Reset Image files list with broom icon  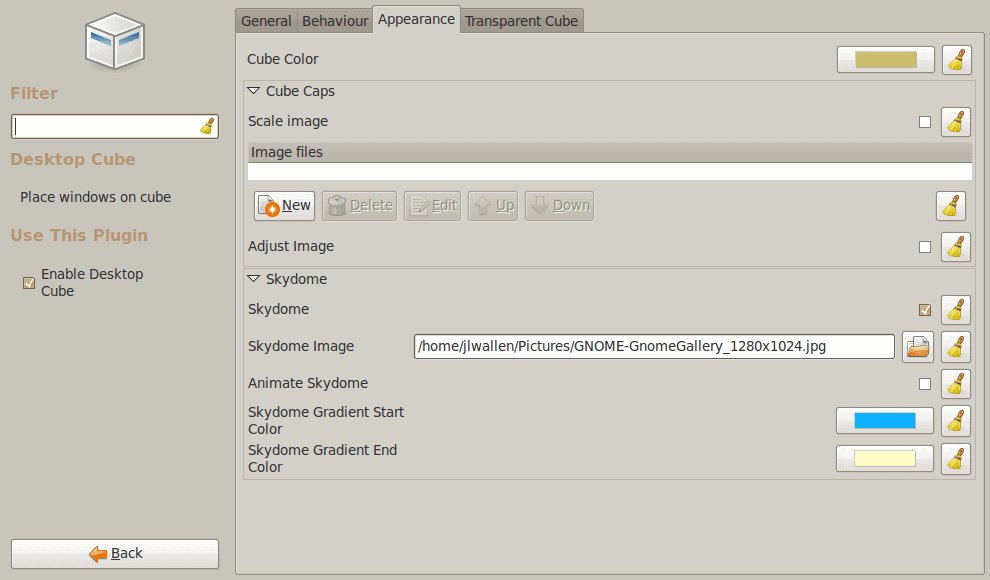point(950,206)
